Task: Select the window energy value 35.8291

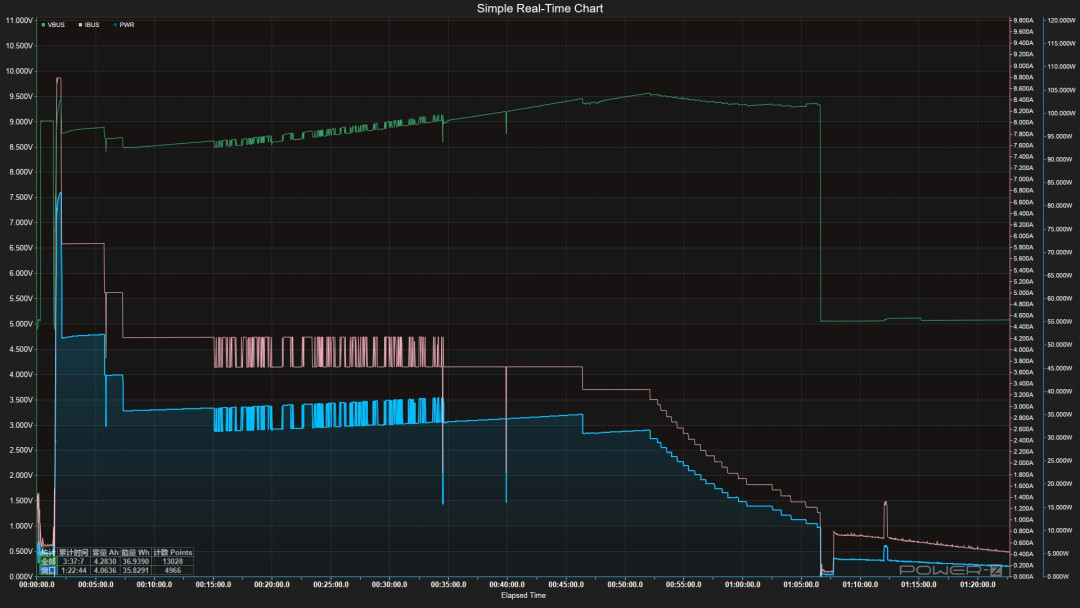Action: [136, 570]
